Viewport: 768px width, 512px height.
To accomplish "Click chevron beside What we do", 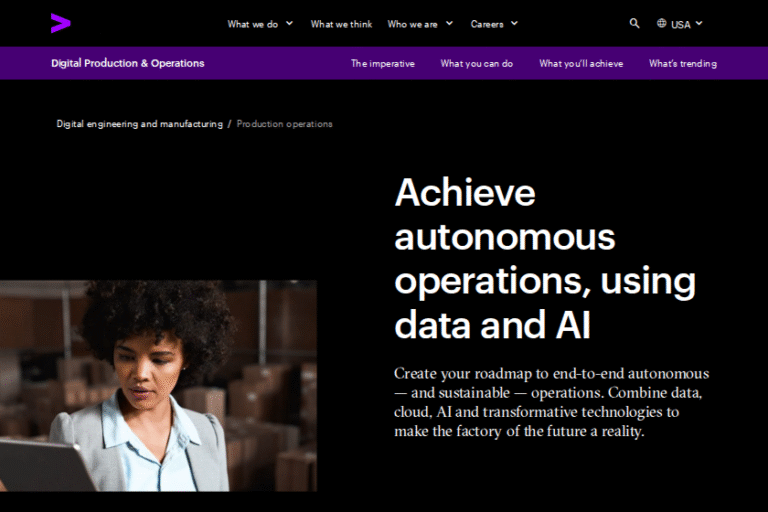I will point(289,23).
